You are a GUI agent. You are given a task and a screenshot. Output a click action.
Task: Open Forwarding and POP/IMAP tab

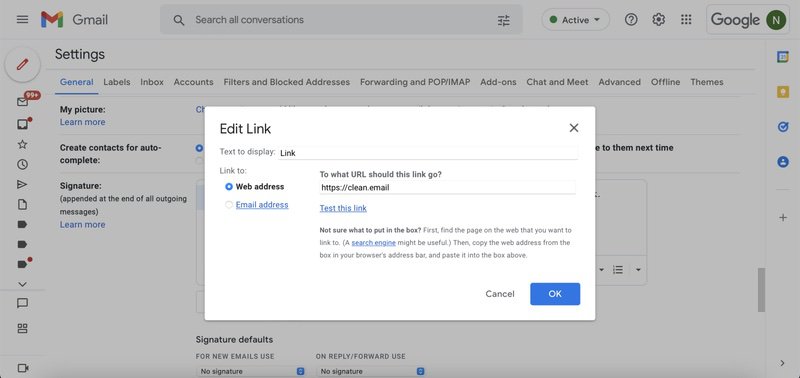click(415, 82)
